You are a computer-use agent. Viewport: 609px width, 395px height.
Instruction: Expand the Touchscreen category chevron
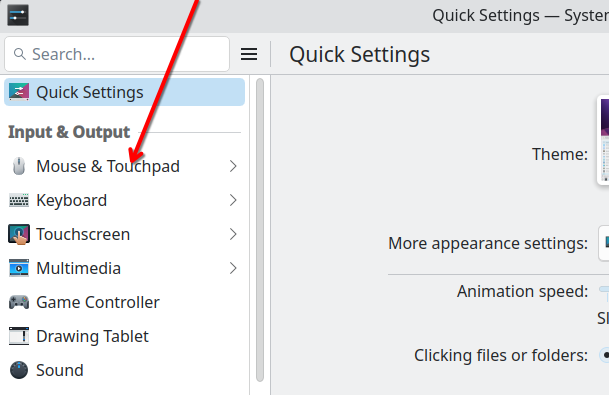[233, 234]
